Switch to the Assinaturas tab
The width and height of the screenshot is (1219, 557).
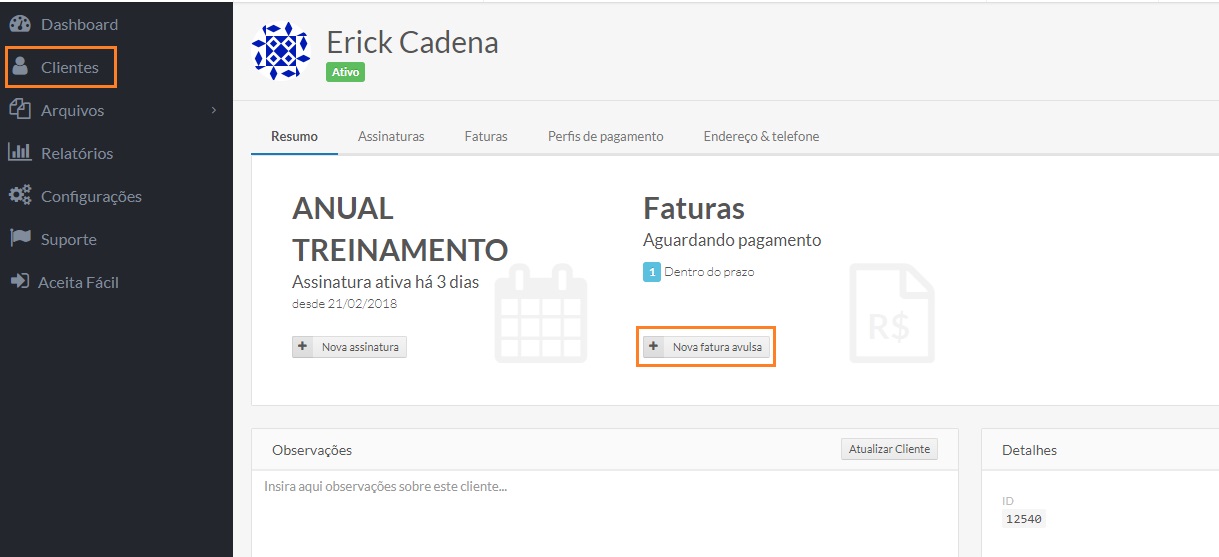coord(391,136)
